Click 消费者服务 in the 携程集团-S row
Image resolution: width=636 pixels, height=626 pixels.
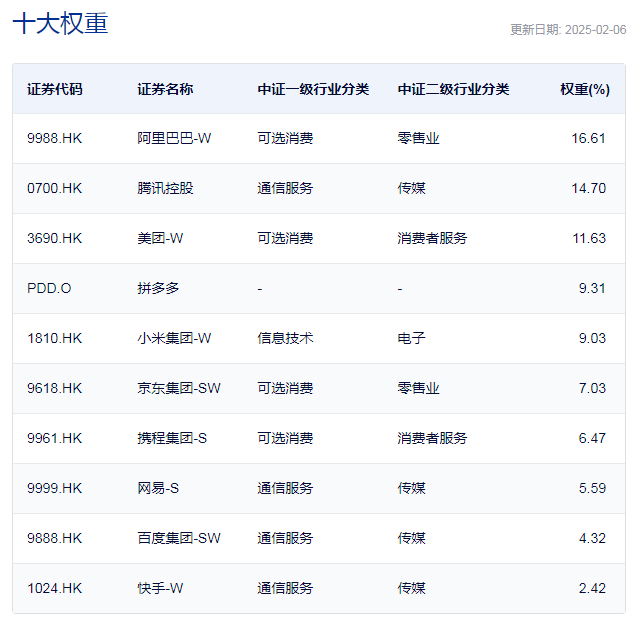click(x=432, y=438)
